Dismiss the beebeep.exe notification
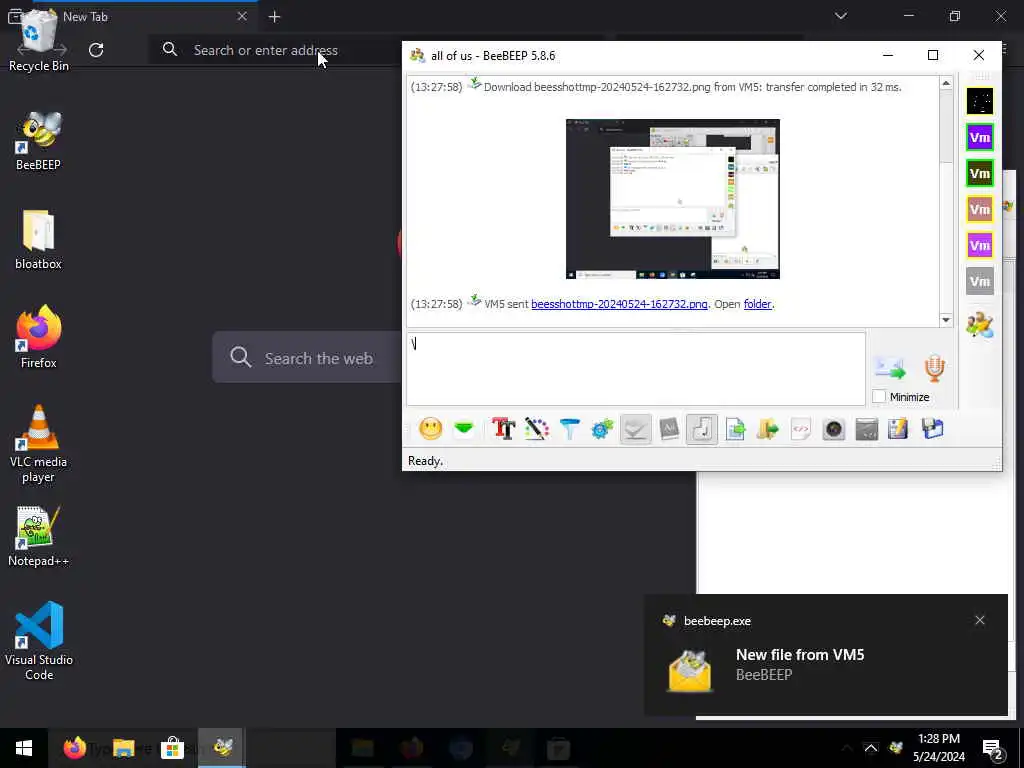Image resolution: width=1024 pixels, height=768 pixels. pos(980,620)
